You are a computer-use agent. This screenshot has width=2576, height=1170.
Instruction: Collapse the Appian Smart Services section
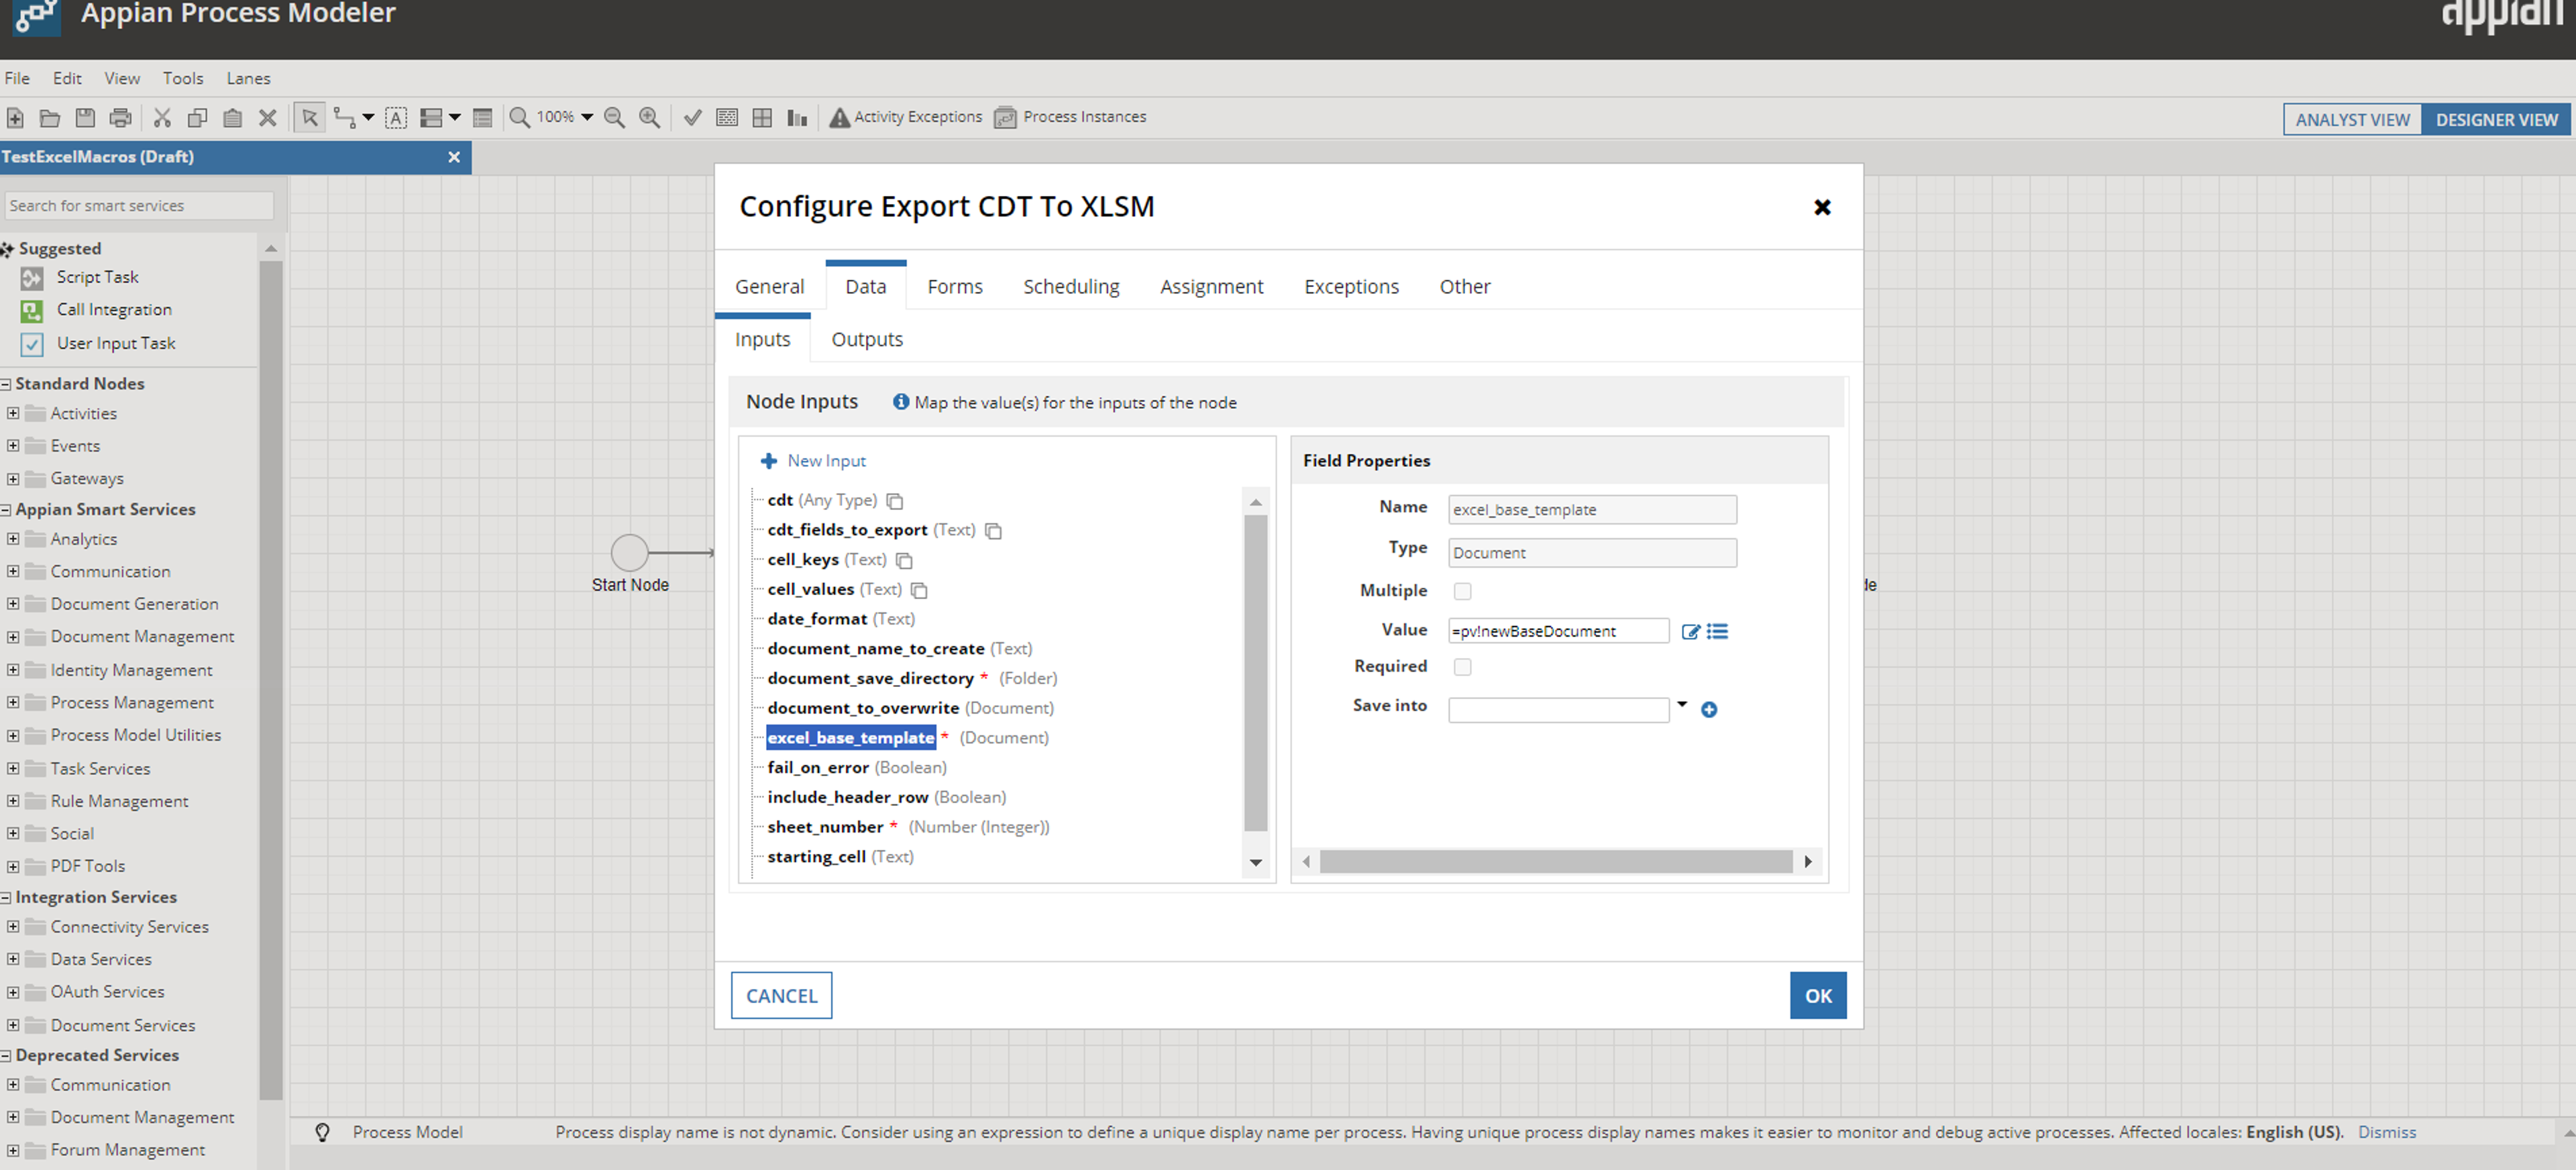pyautogui.click(x=6, y=509)
